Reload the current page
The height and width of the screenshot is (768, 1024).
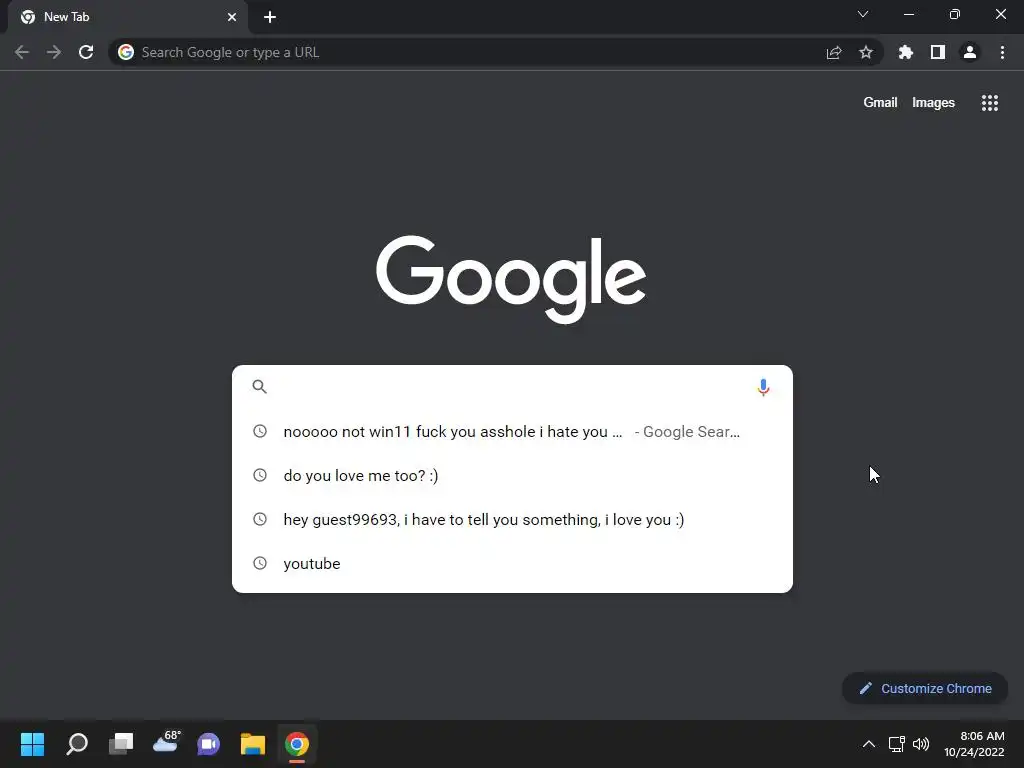point(86,52)
